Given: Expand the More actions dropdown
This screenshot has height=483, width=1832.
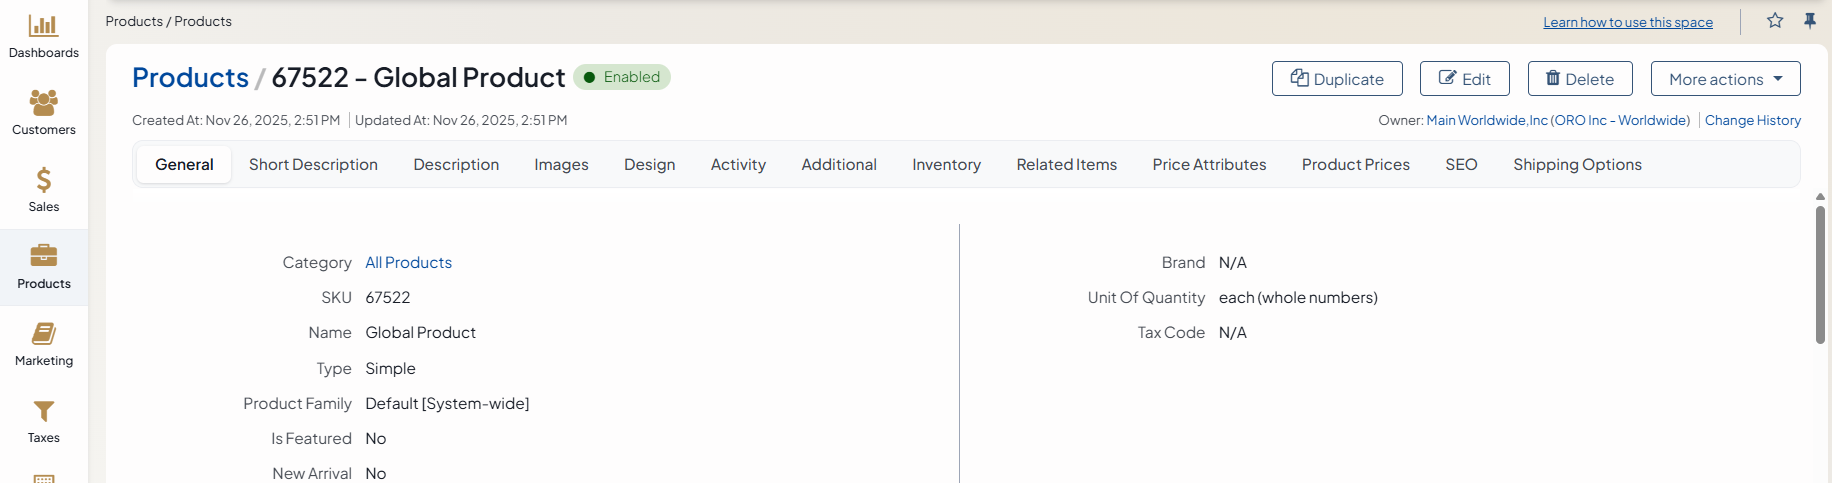Looking at the screenshot, I should [x=1725, y=79].
